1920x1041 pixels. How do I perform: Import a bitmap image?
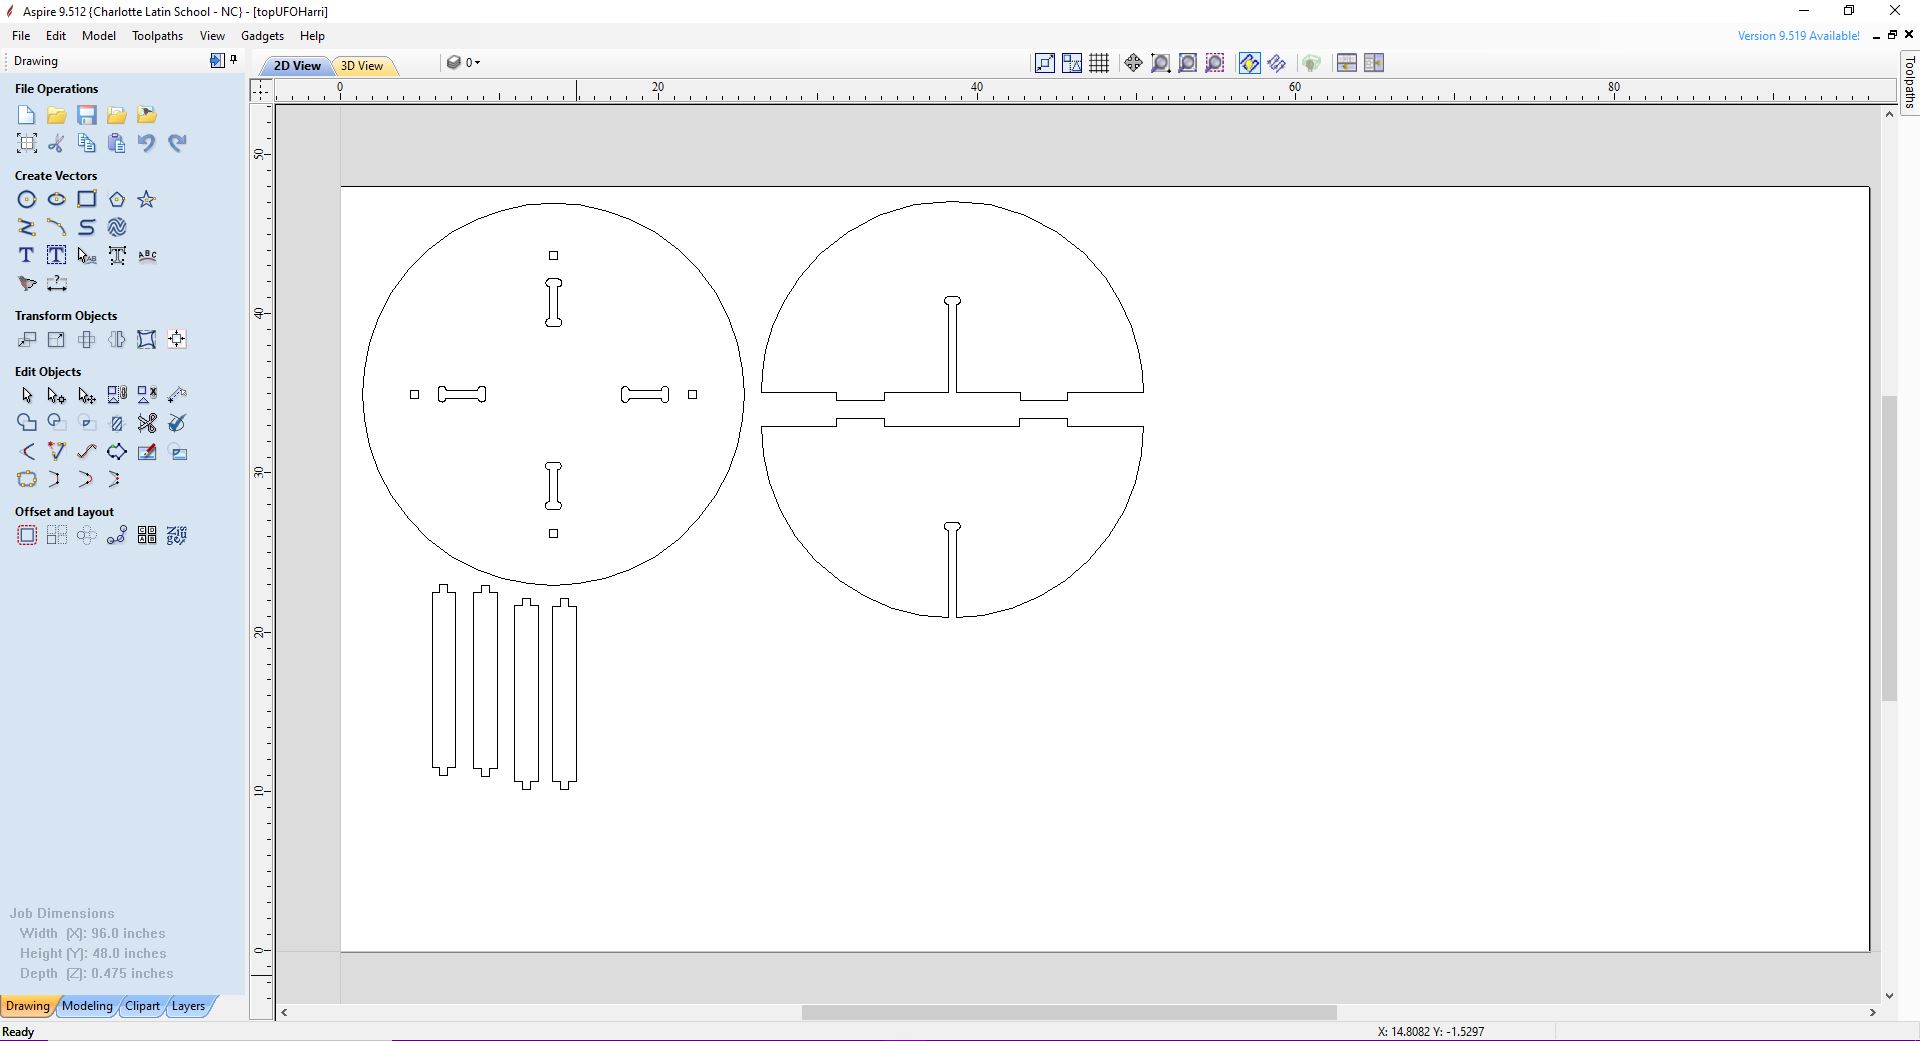coord(147,115)
